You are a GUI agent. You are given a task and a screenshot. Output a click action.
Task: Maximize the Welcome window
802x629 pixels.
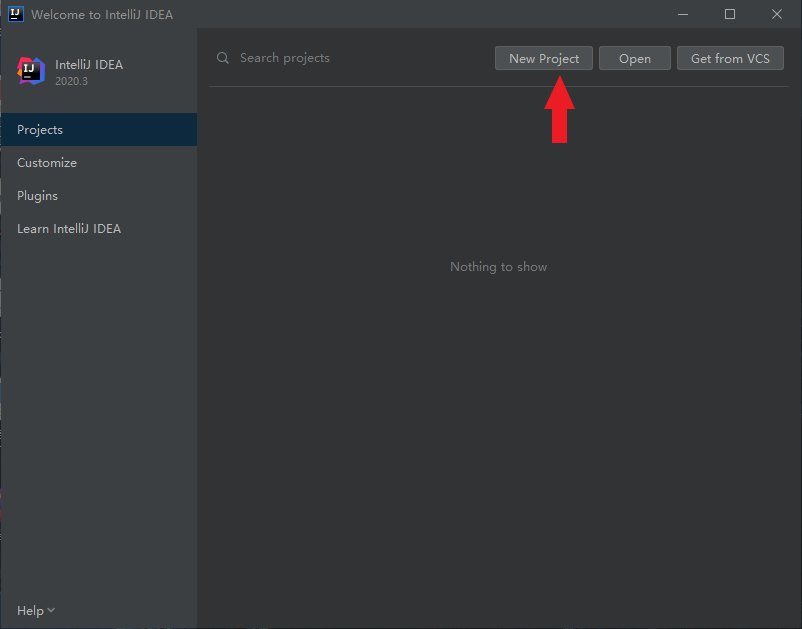[x=730, y=14]
